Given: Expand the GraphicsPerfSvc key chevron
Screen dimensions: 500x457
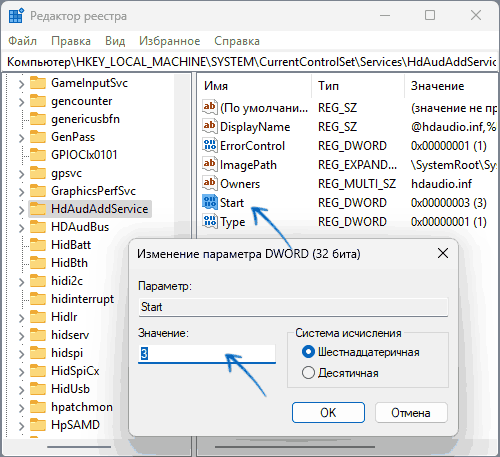Looking at the screenshot, I should [21, 191].
